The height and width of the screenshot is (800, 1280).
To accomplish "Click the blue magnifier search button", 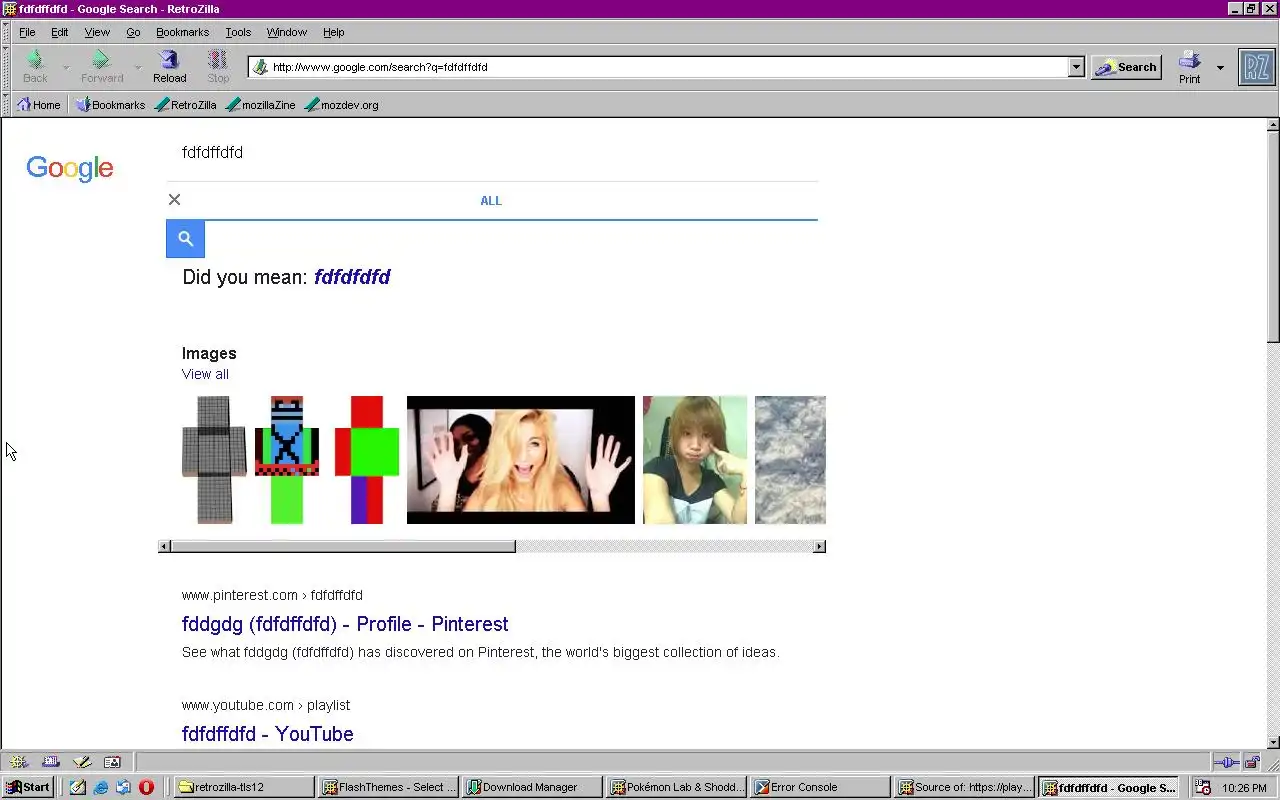I will [185, 238].
